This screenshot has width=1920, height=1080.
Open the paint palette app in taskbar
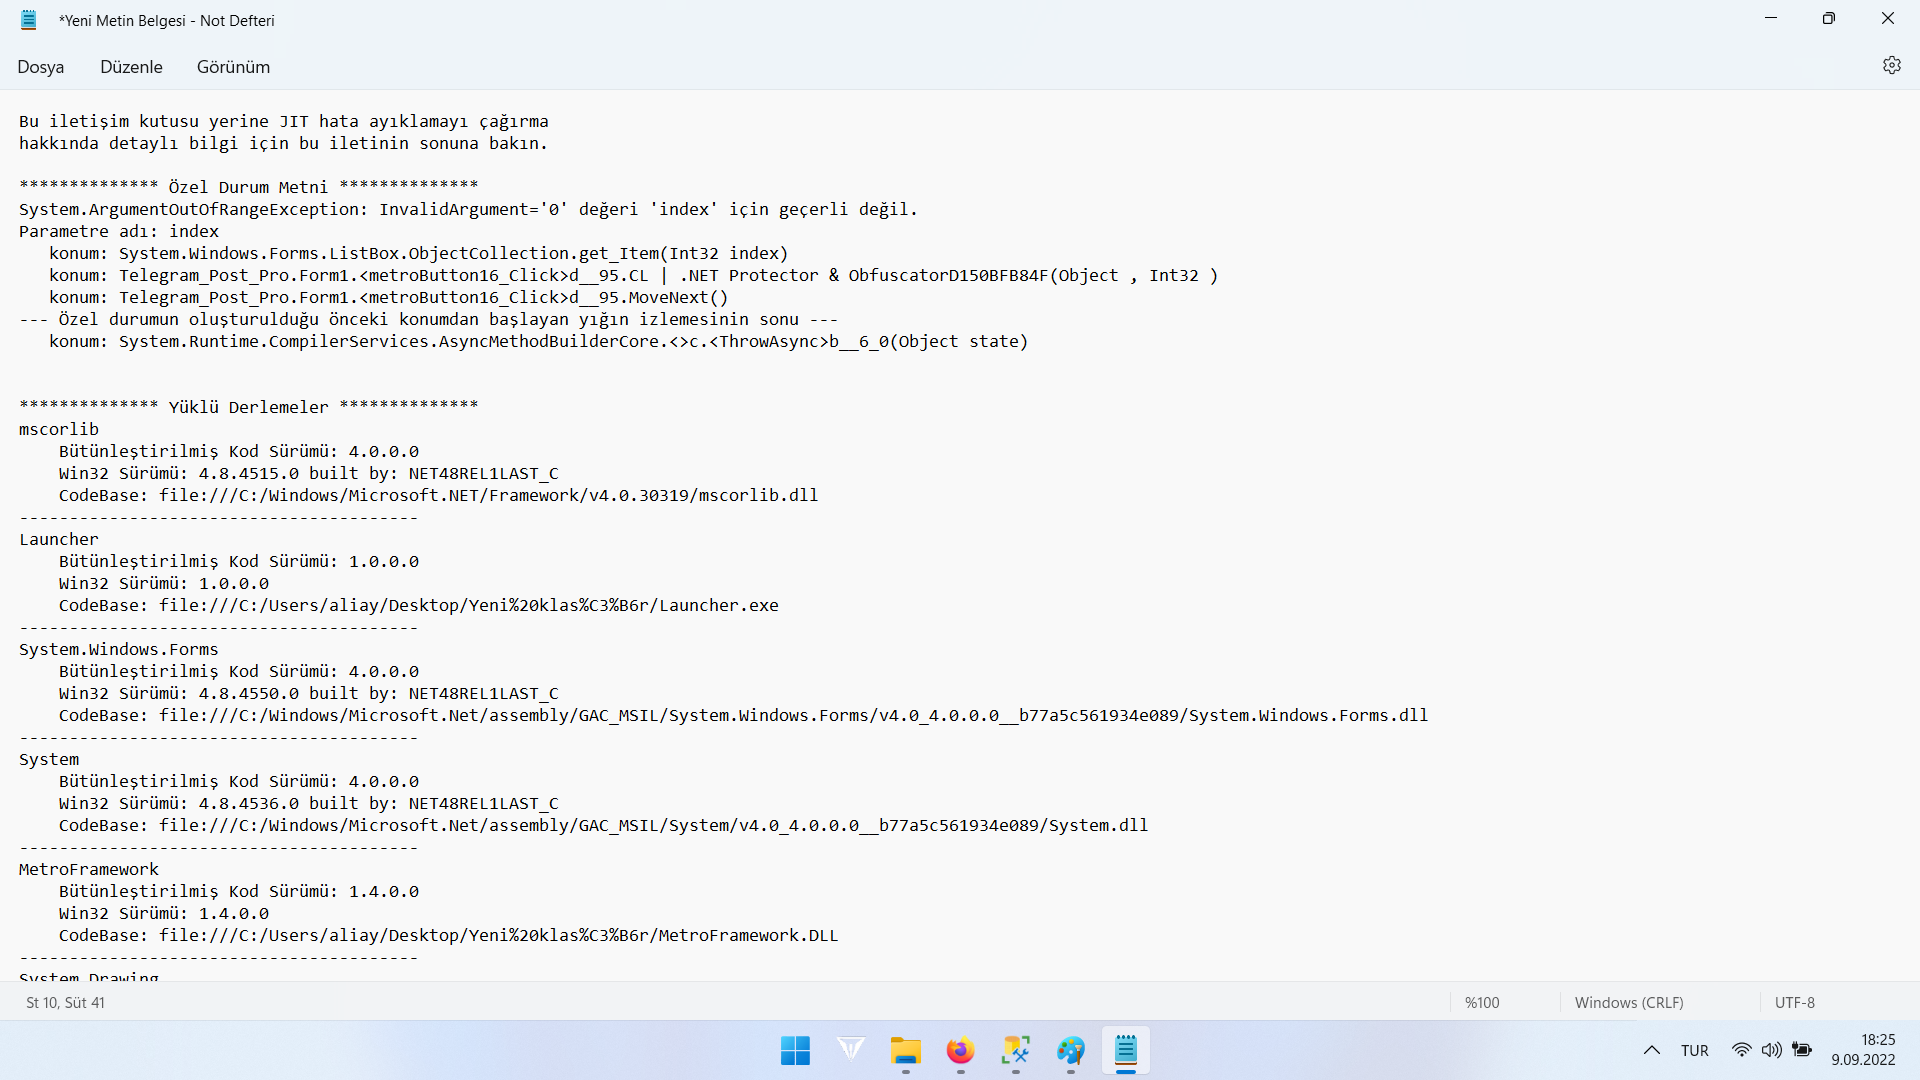point(1071,1051)
